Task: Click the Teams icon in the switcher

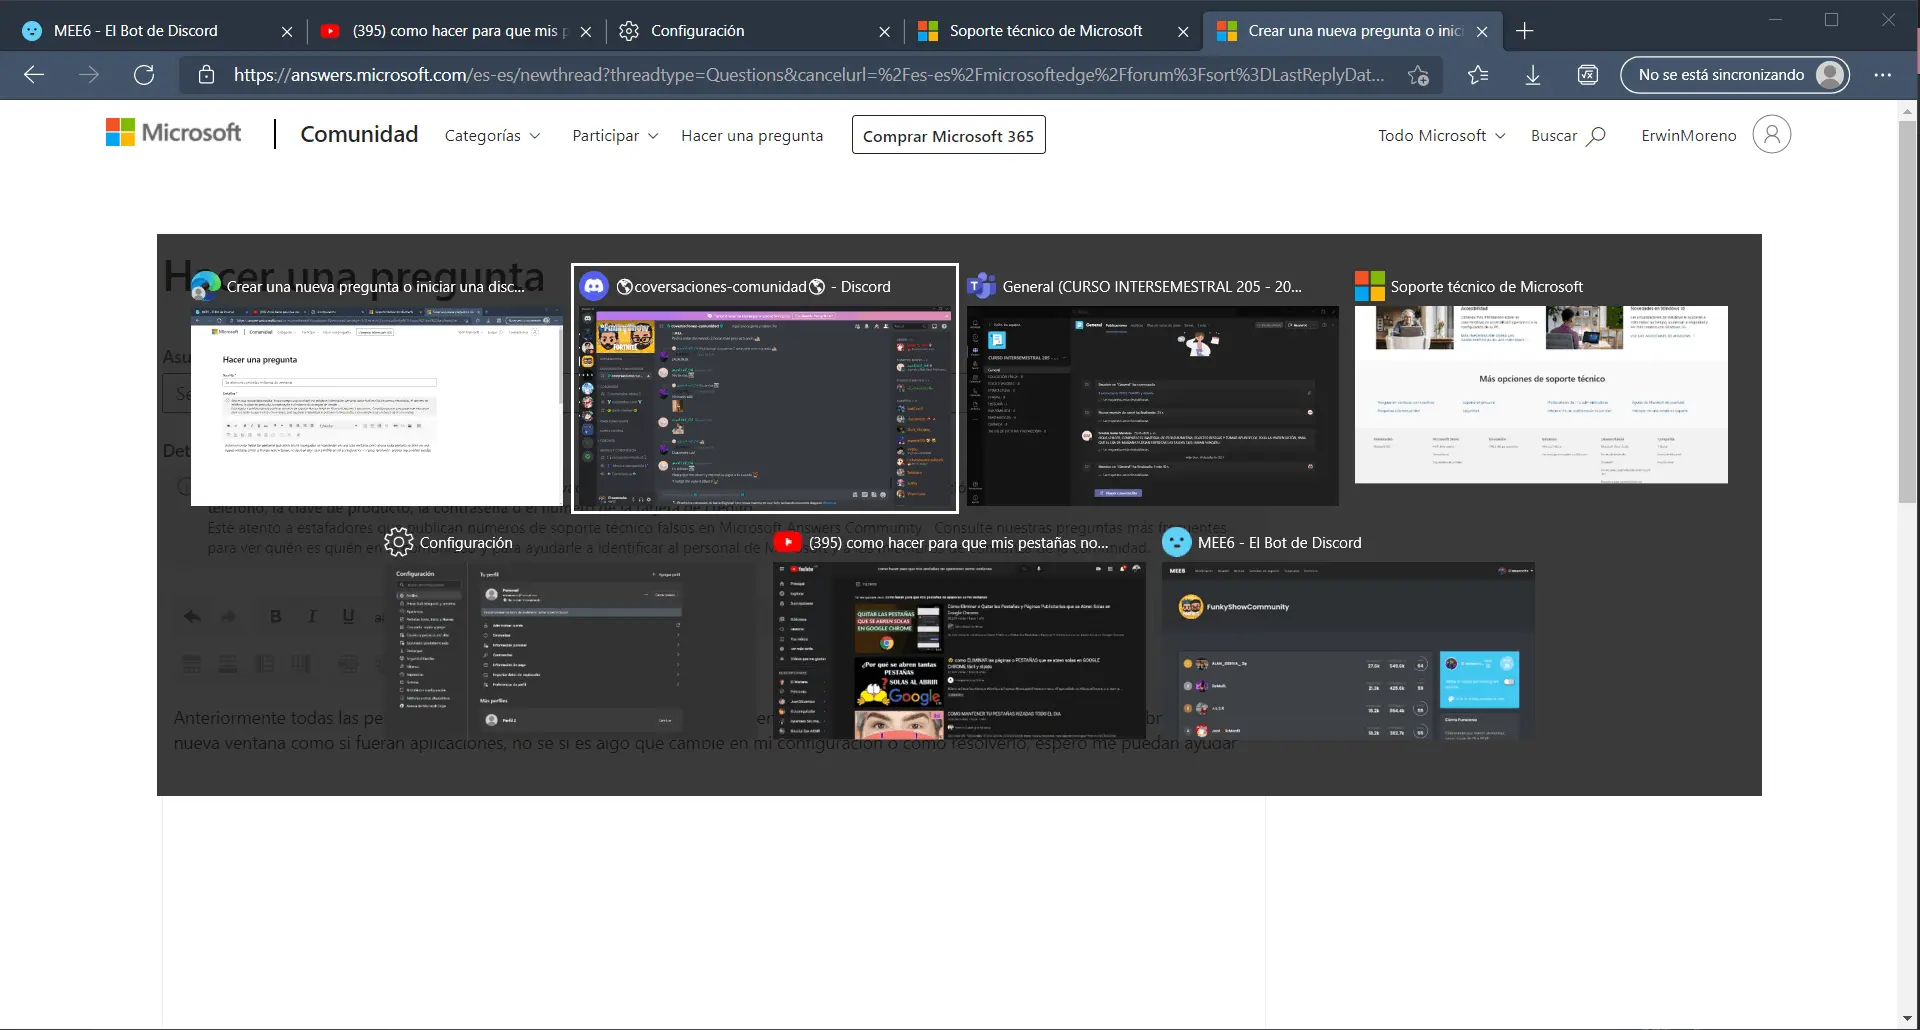Action: pyautogui.click(x=981, y=287)
